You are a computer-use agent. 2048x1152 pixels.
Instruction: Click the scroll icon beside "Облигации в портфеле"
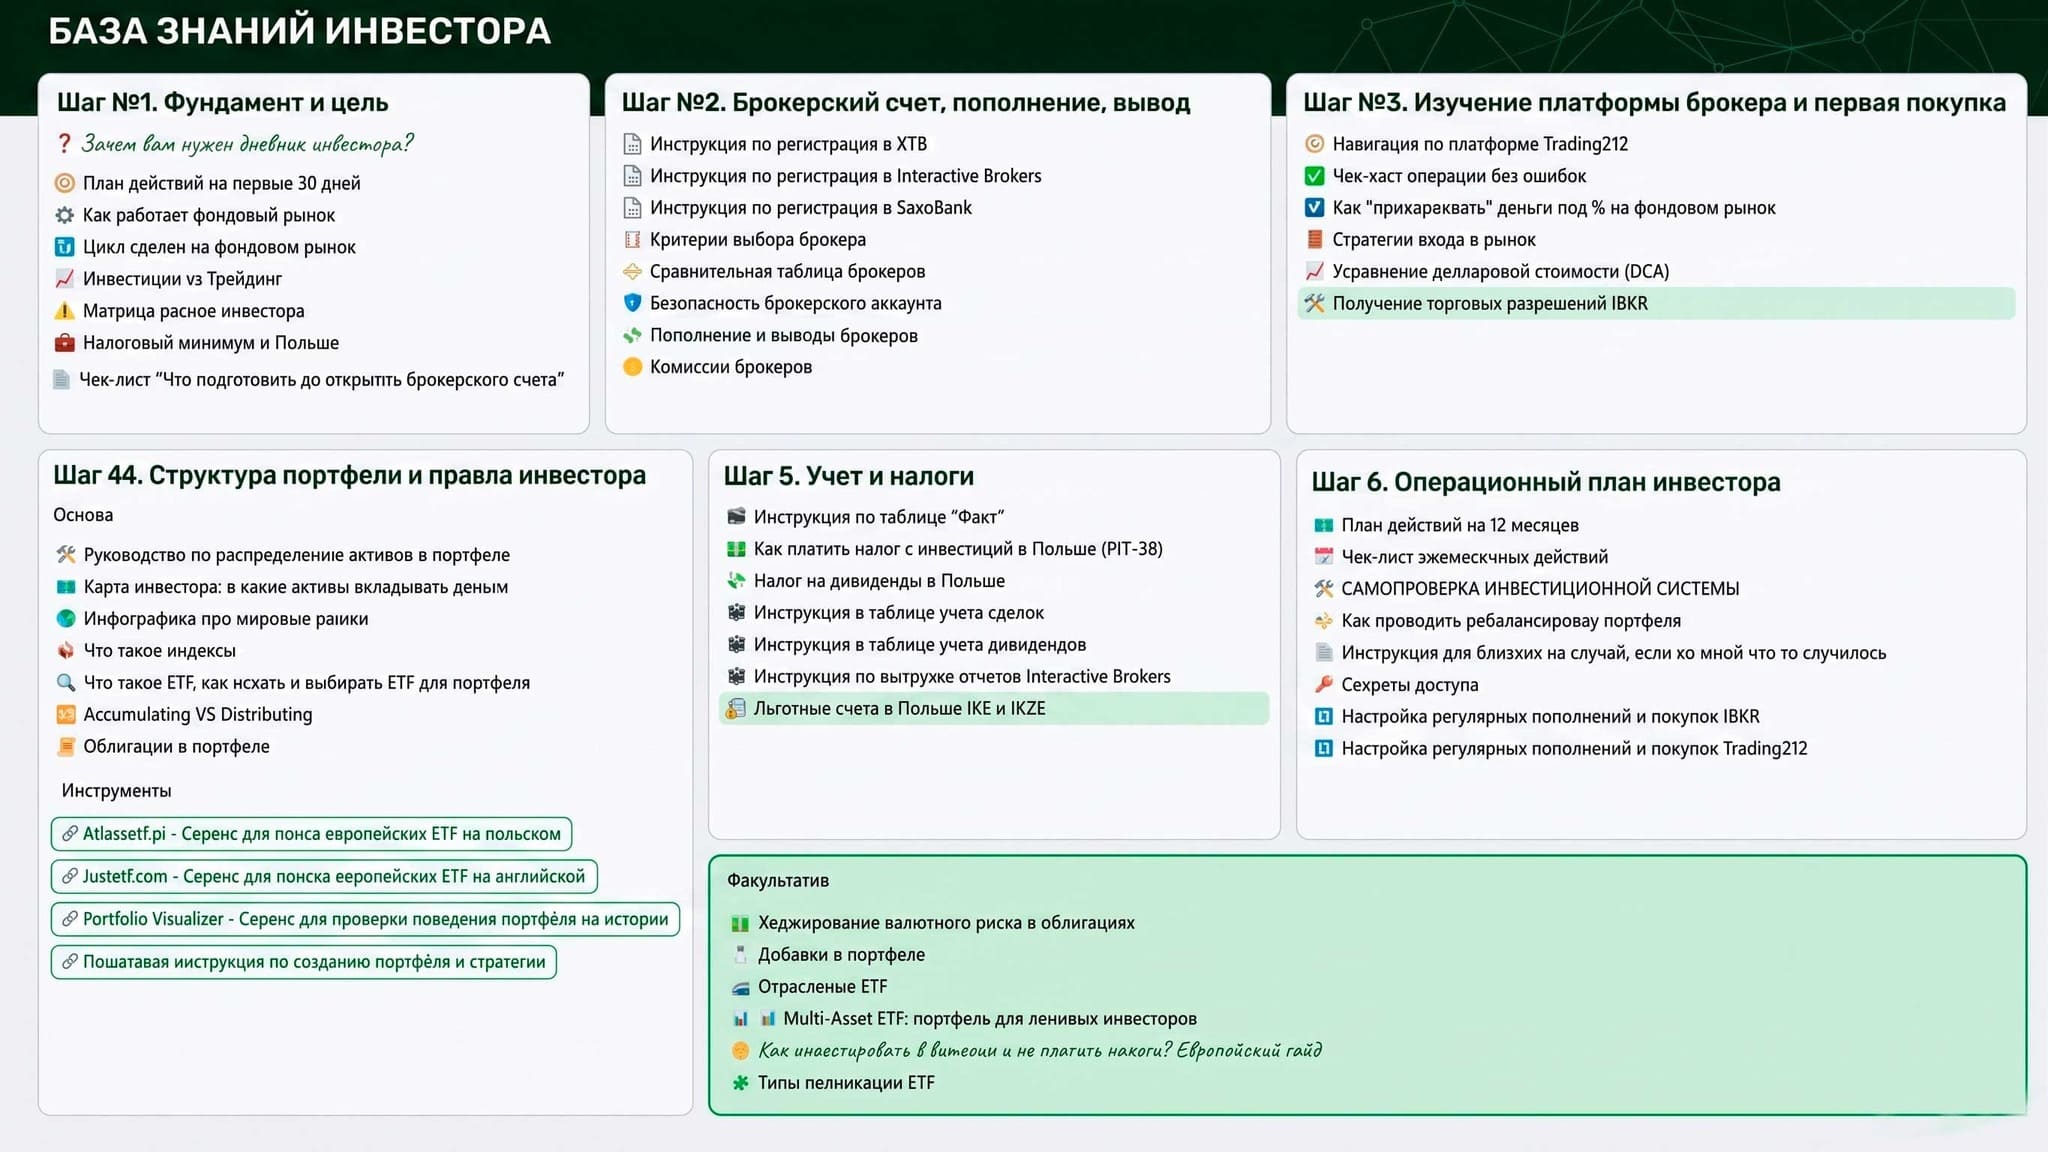66,747
